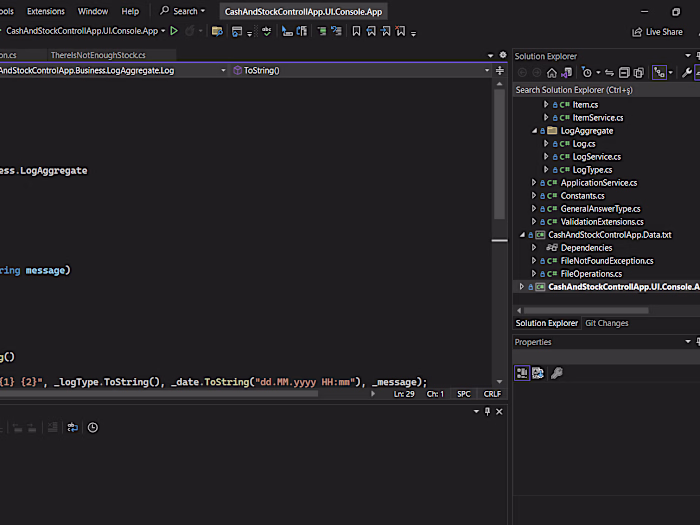700x525 pixels.
Task: Click the Home icon in Solution Explorer
Action: (x=551, y=73)
